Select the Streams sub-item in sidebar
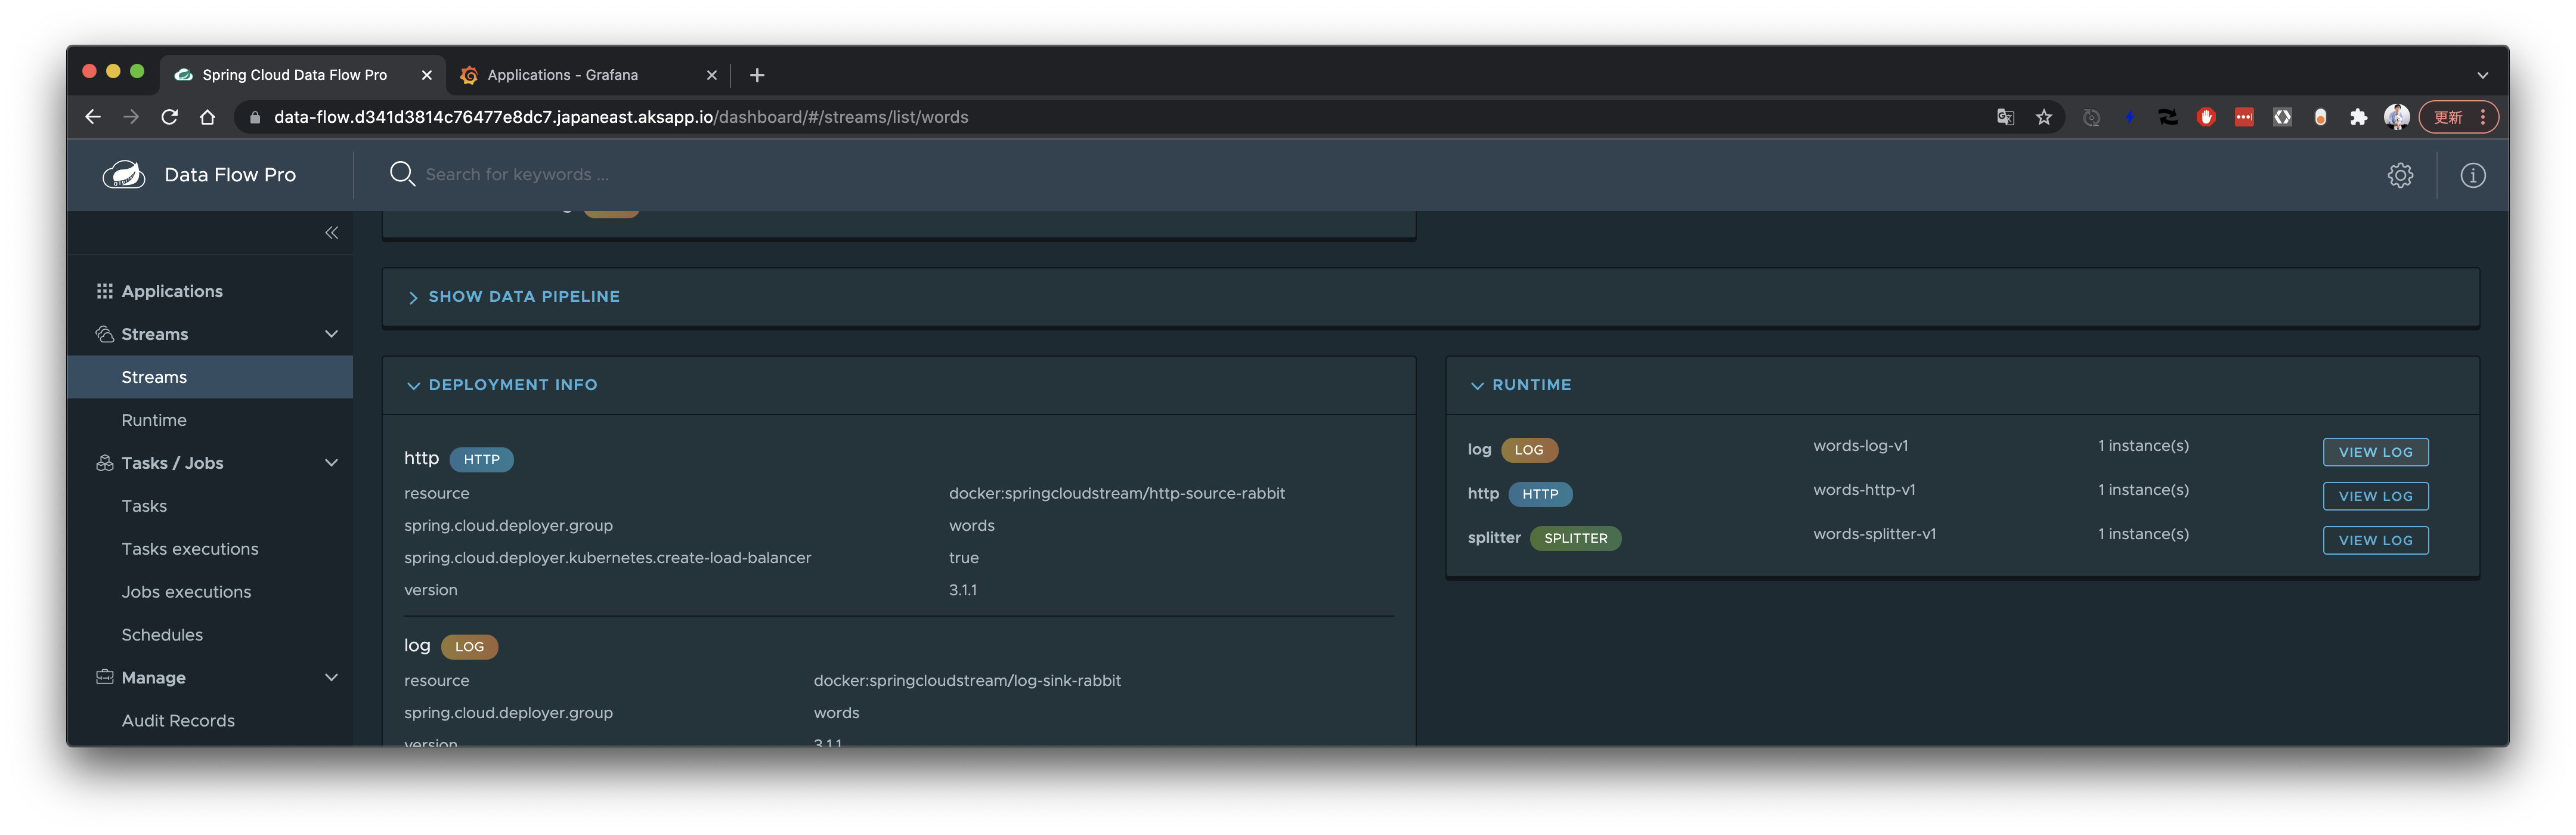The width and height of the screenshot is (2576, 835). tap(210, 377)
